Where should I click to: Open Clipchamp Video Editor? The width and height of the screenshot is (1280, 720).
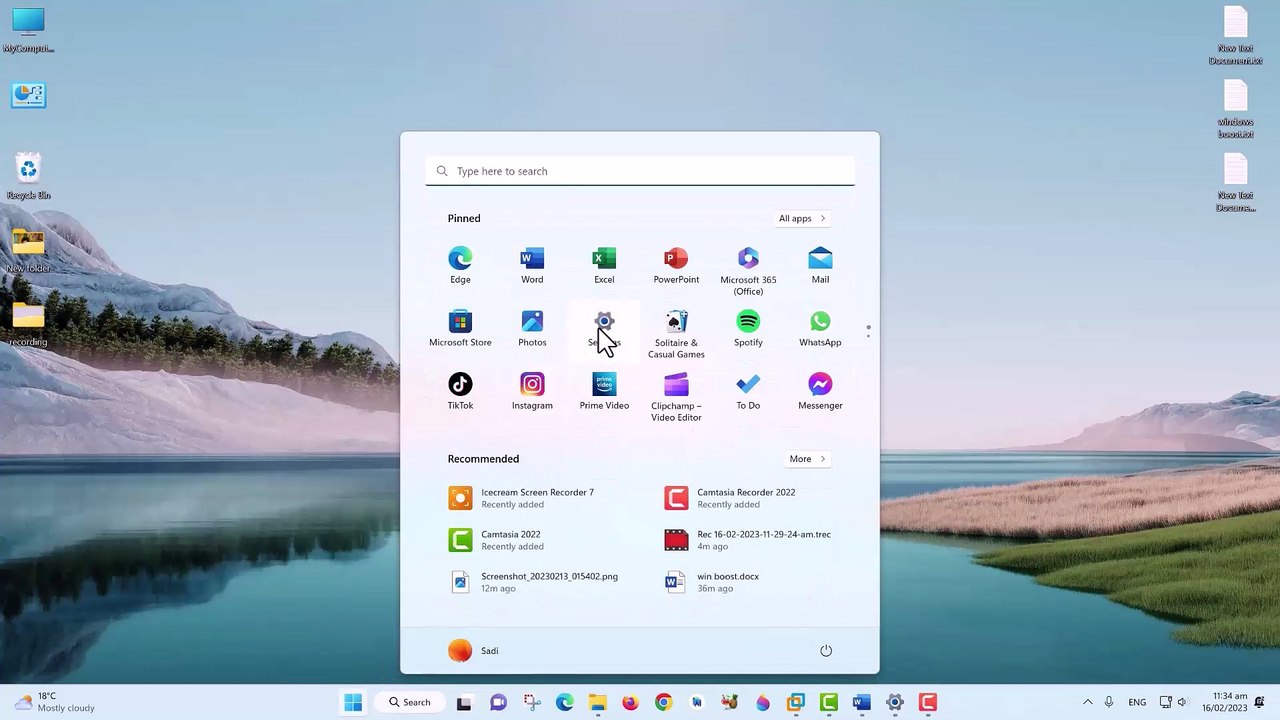click(x=676, y=397)
